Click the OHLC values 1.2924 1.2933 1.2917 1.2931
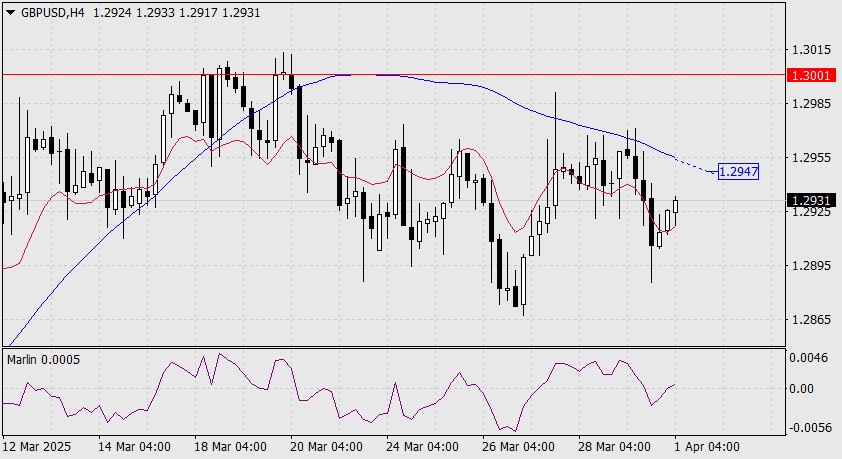 pos(177,13)
